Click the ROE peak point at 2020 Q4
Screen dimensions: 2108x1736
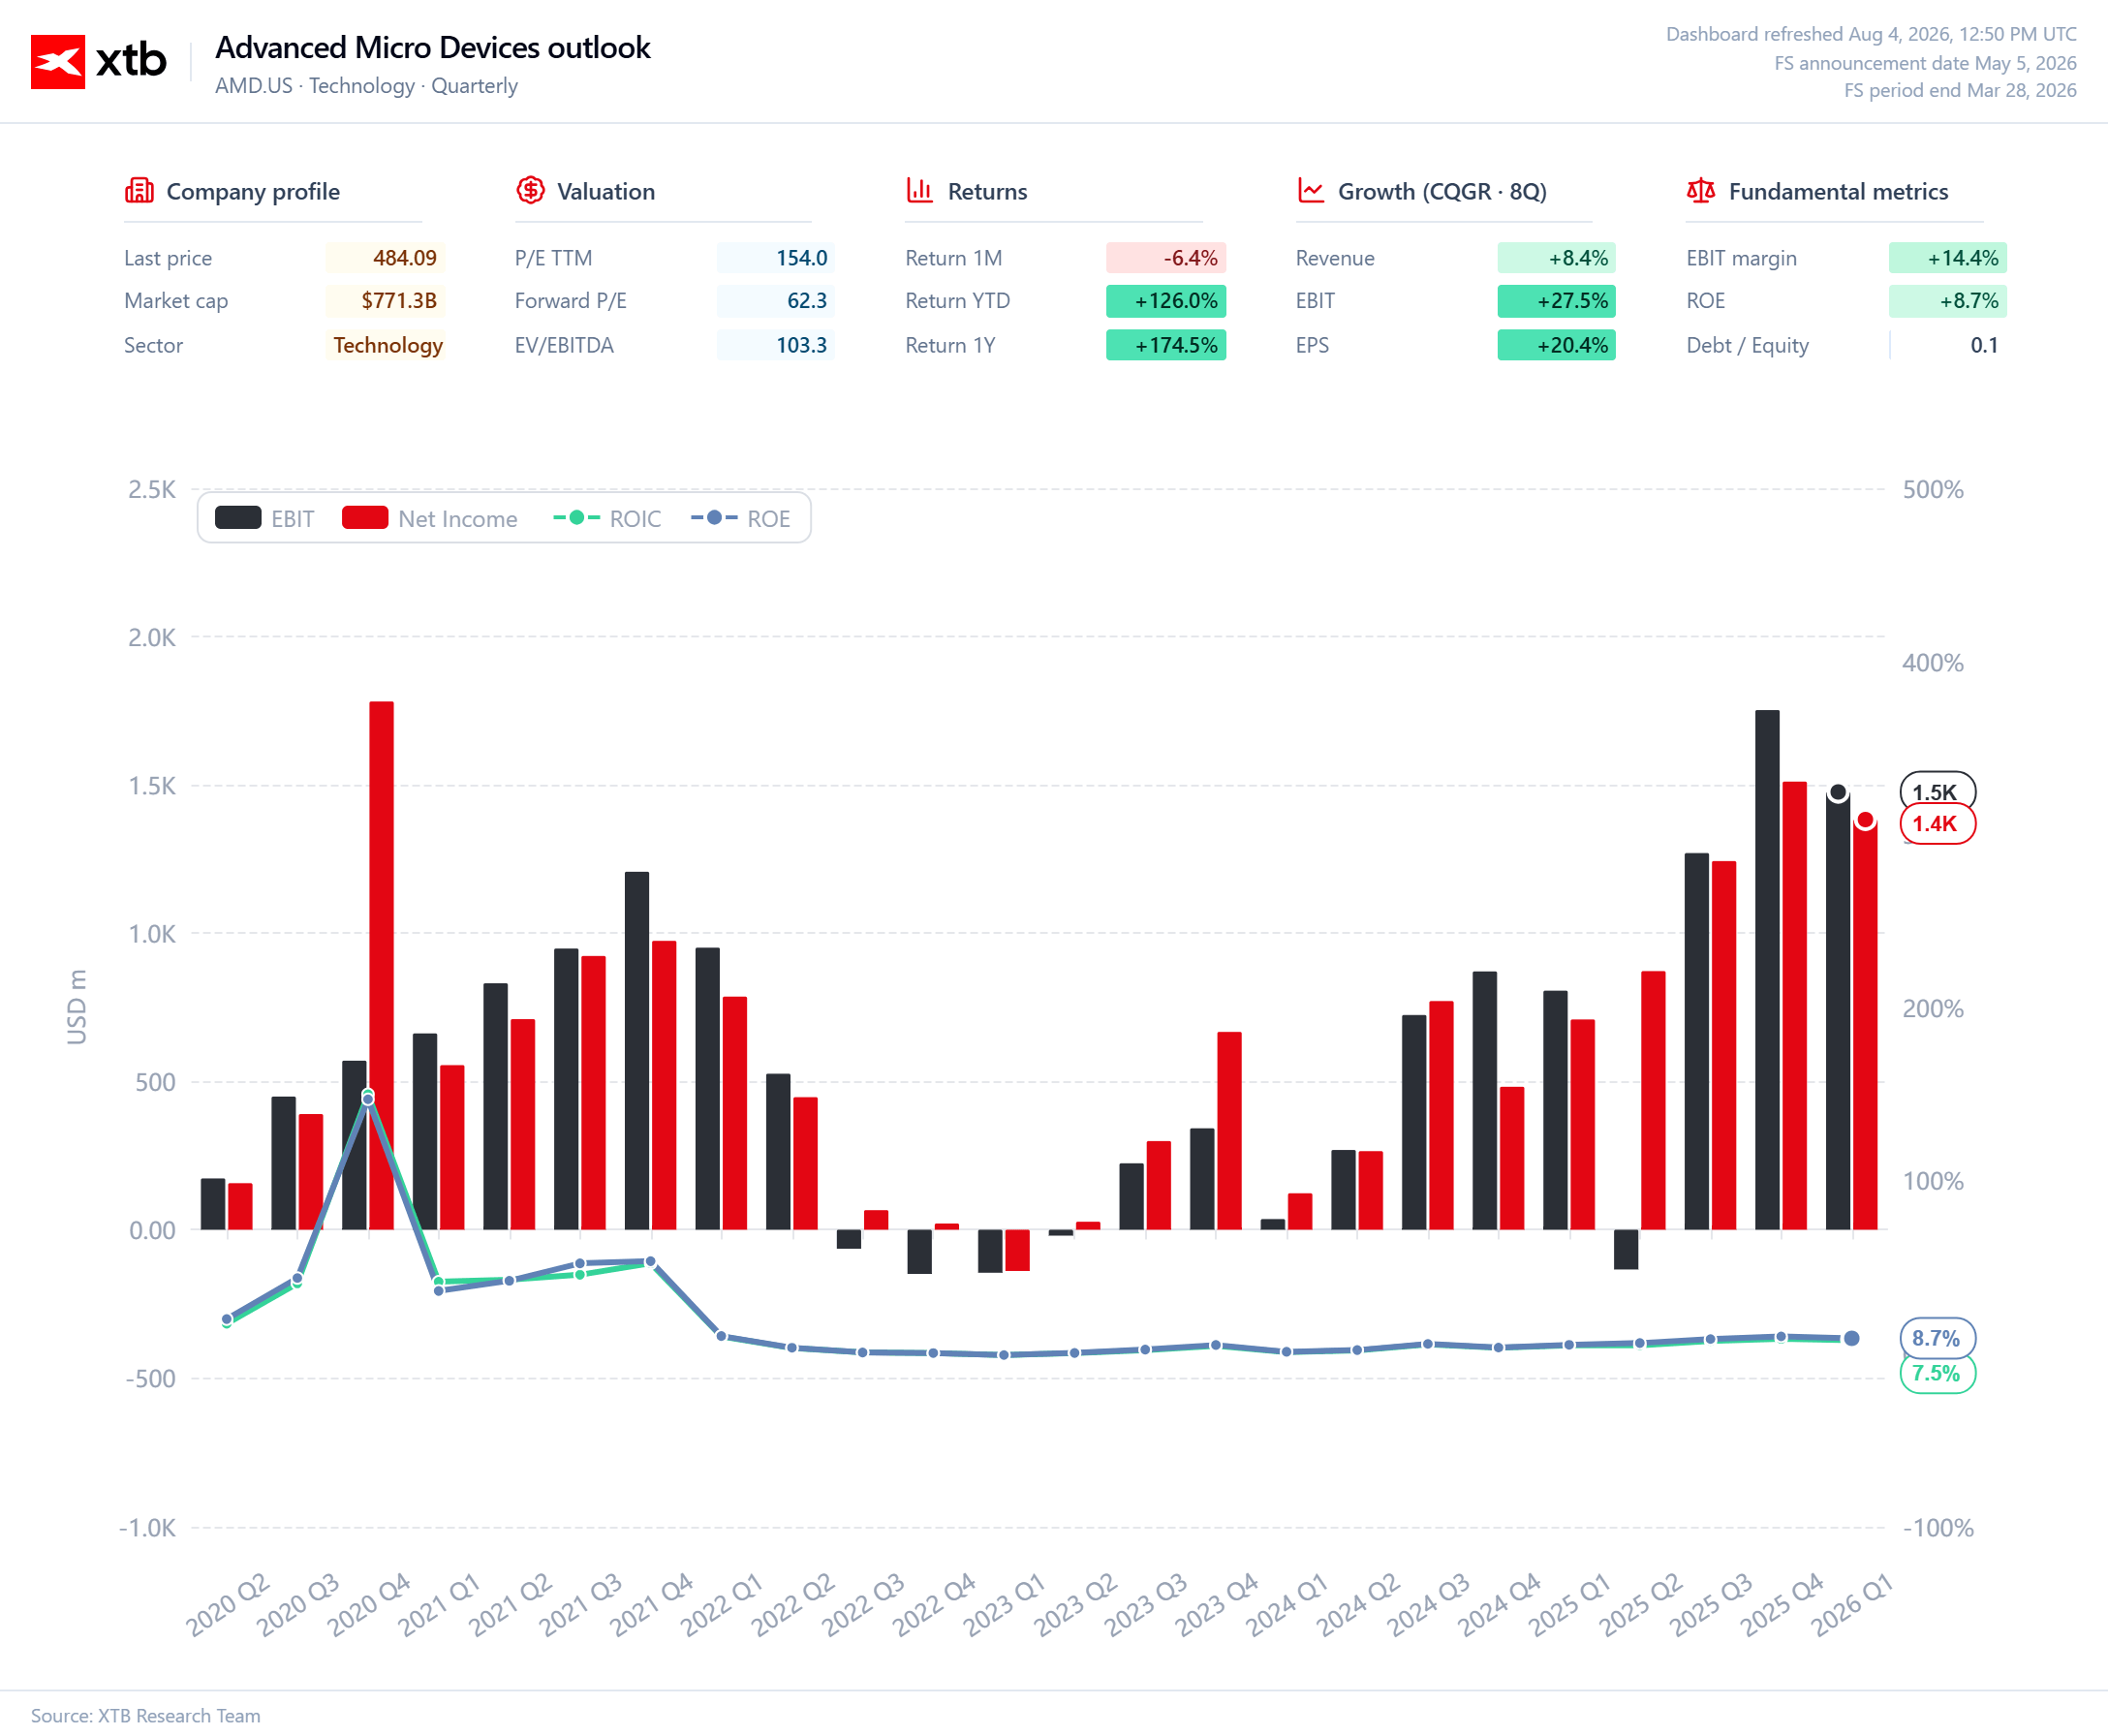click(368, 1099)
